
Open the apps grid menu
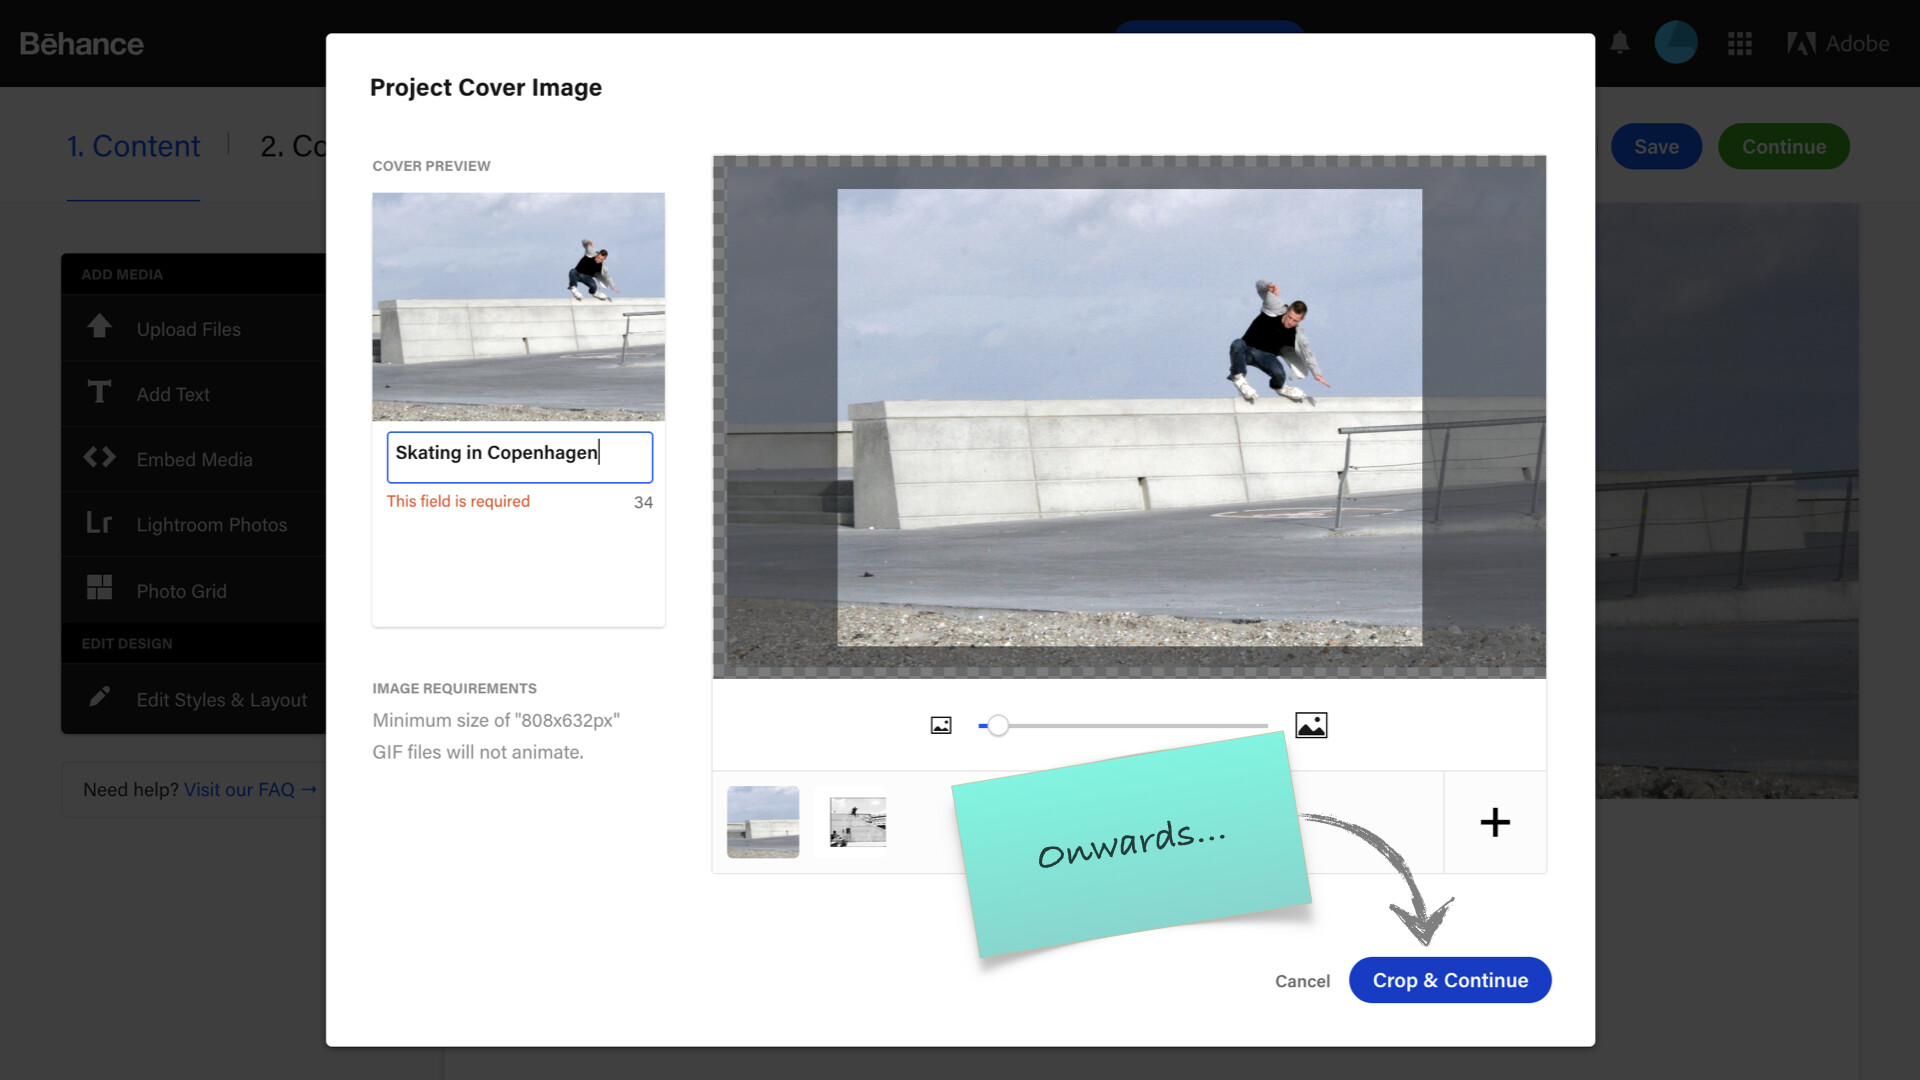[1740, 43]
